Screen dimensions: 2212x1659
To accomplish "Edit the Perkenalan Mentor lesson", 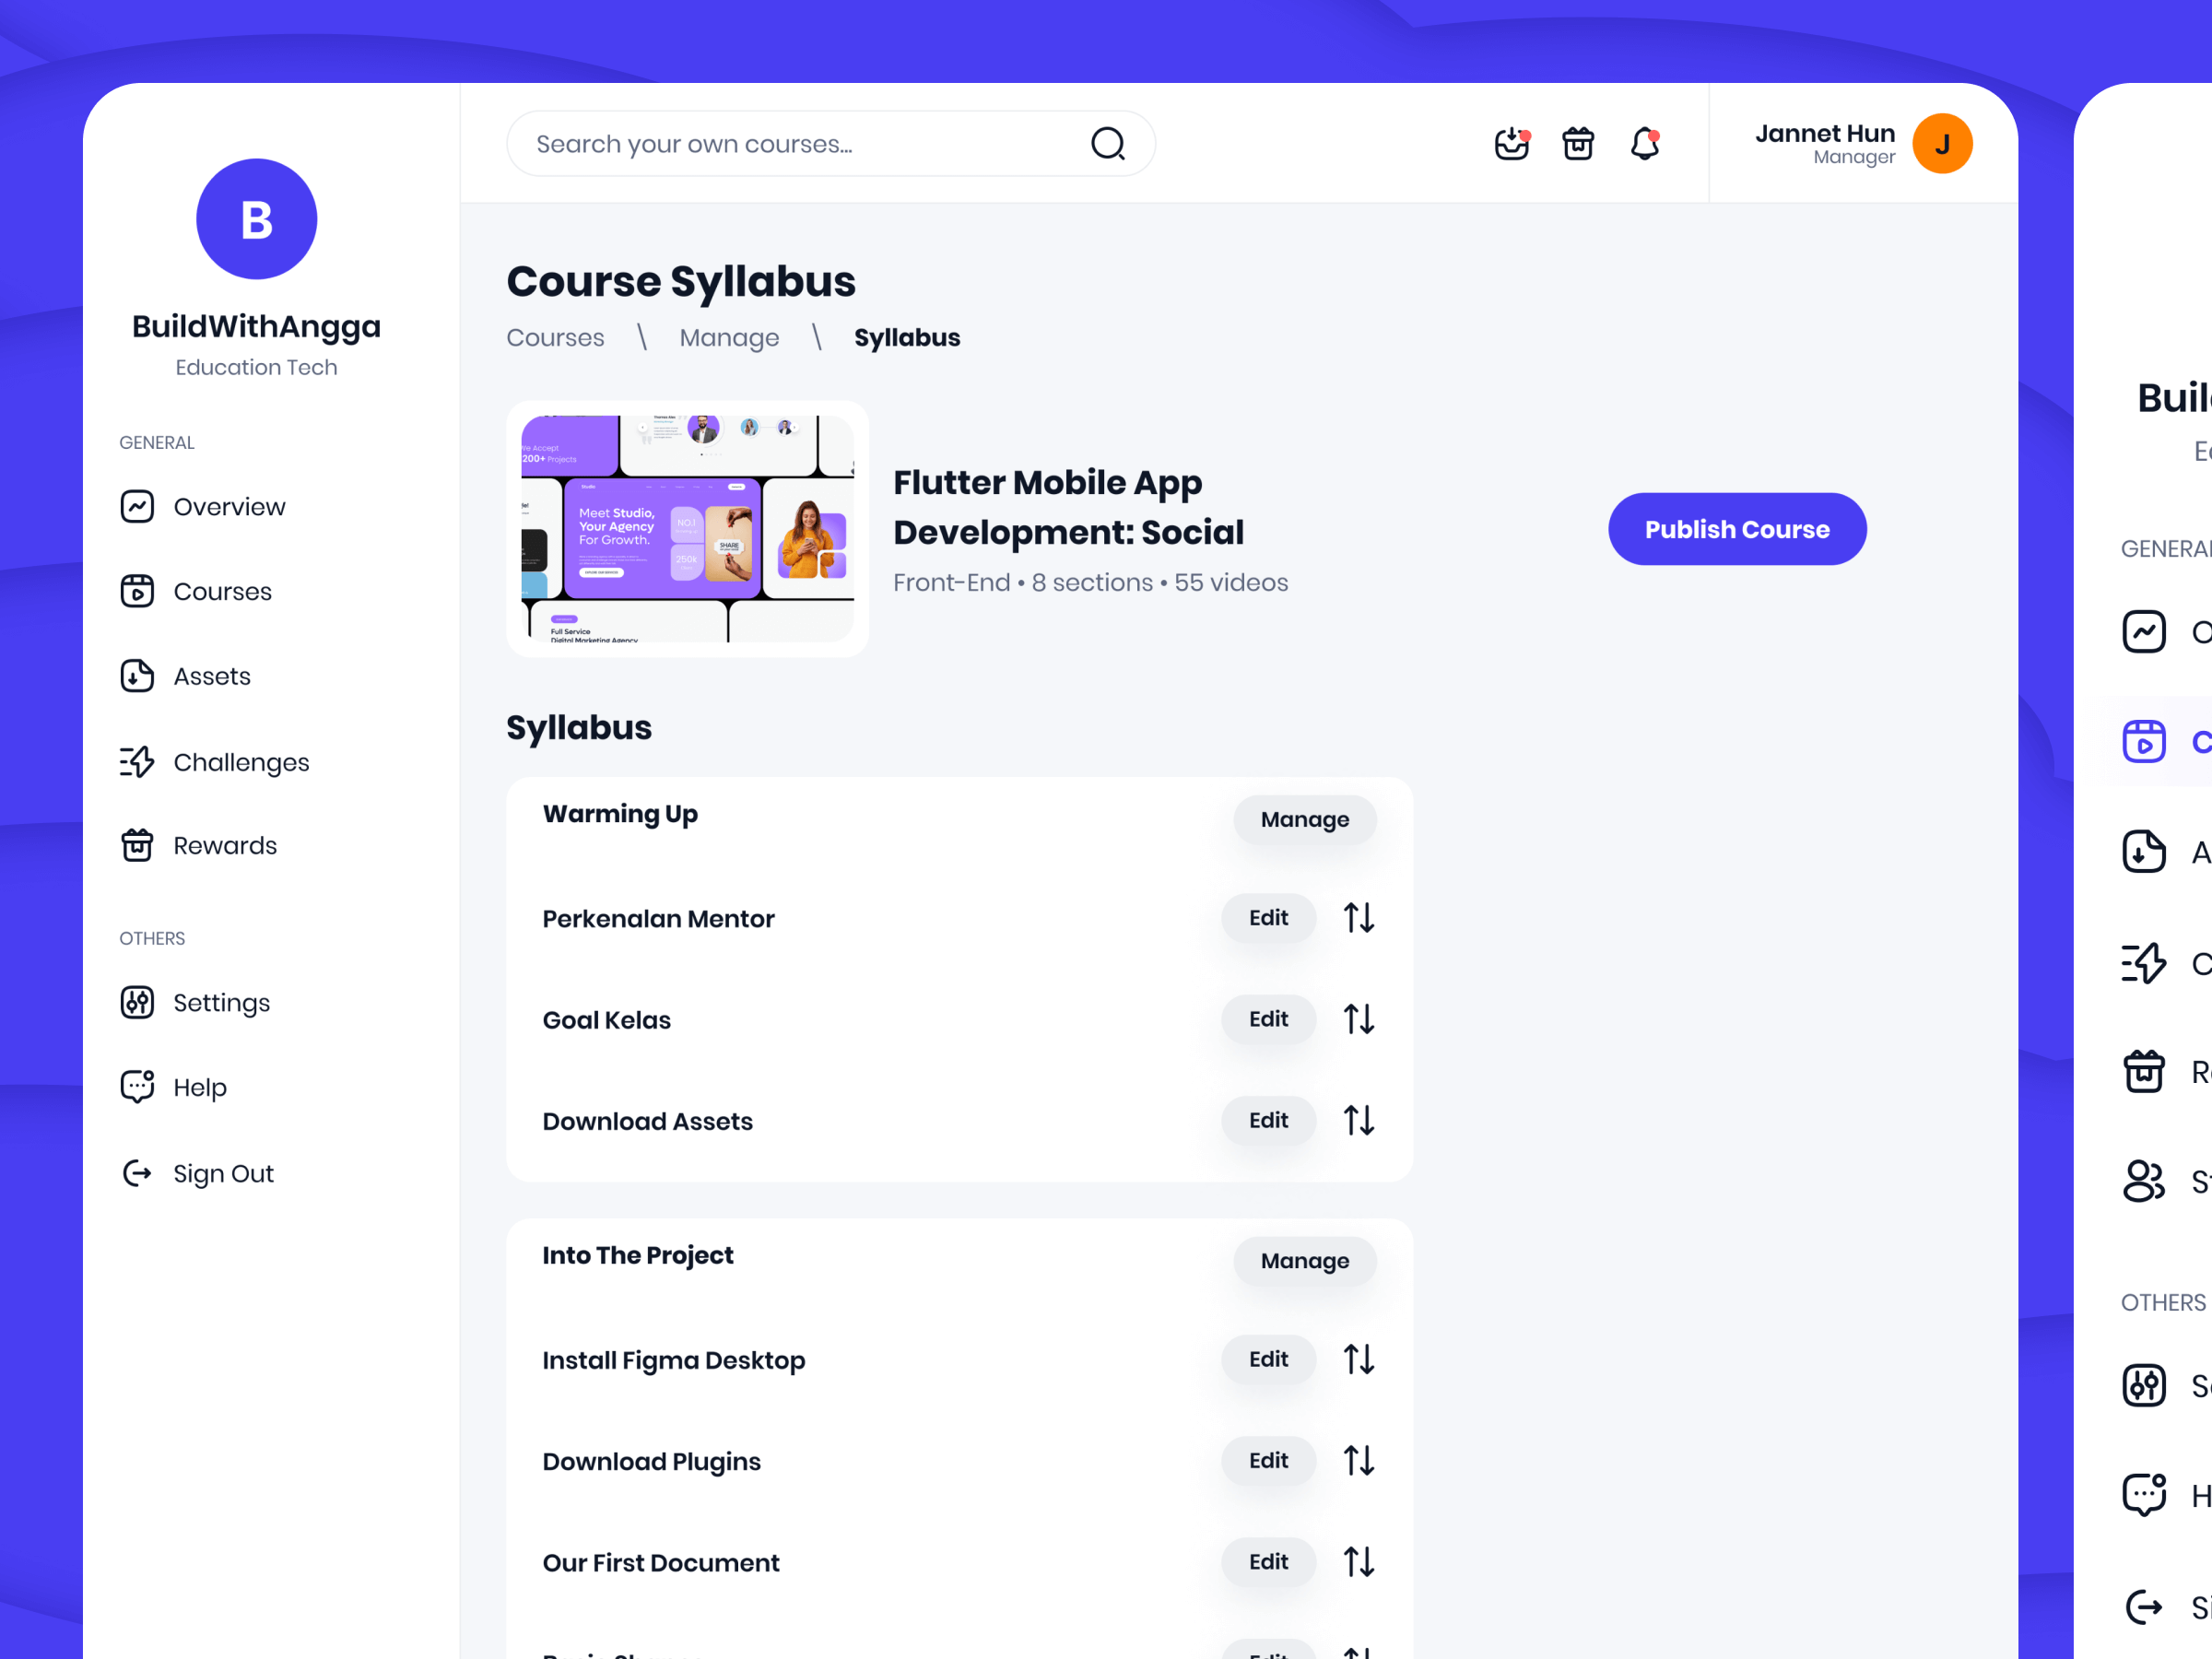I will (x=1268, y=917).
